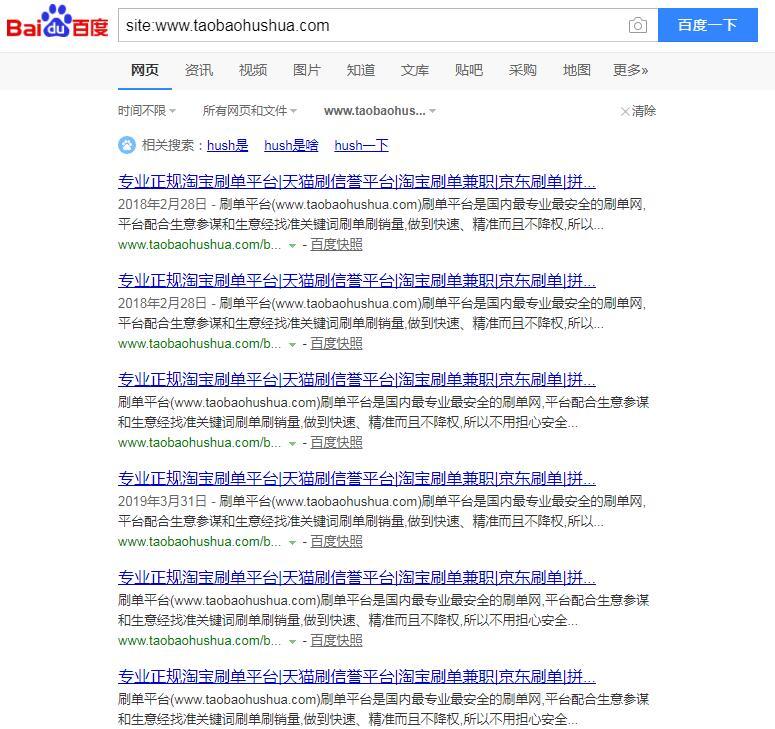The height and width of the screenshot is (729, 775).
Task: Click 清除 to clear filters
Action: point(644,111)
